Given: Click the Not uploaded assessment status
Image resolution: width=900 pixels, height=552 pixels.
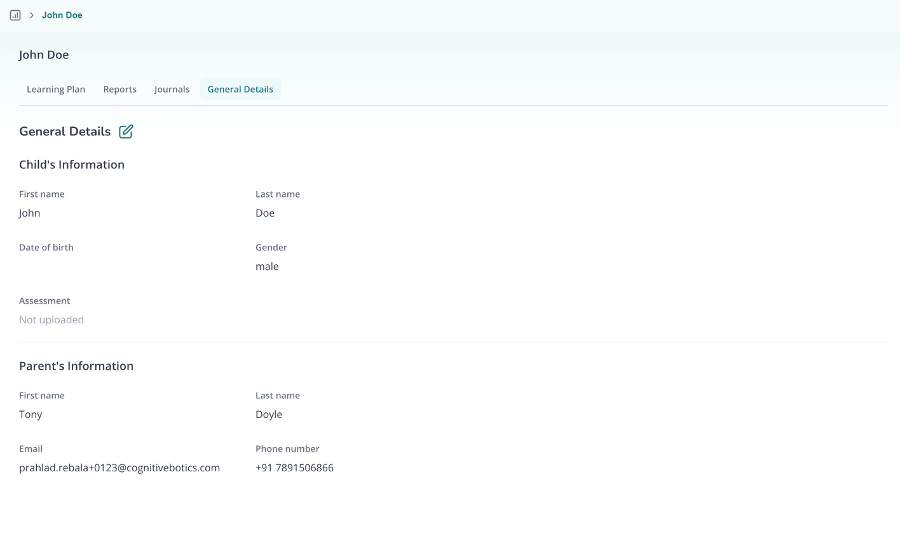Looking at the screenshot, I should pyautogui.click(x=51, y=320).
